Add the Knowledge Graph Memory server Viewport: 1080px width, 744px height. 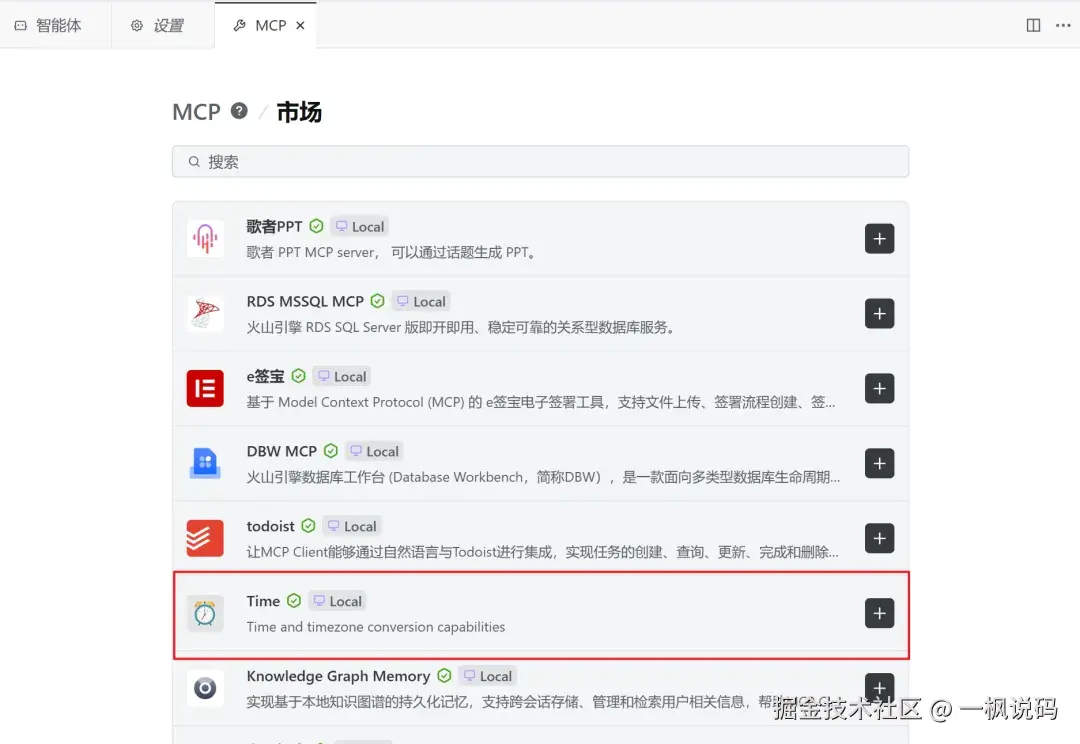coord(880,688)
